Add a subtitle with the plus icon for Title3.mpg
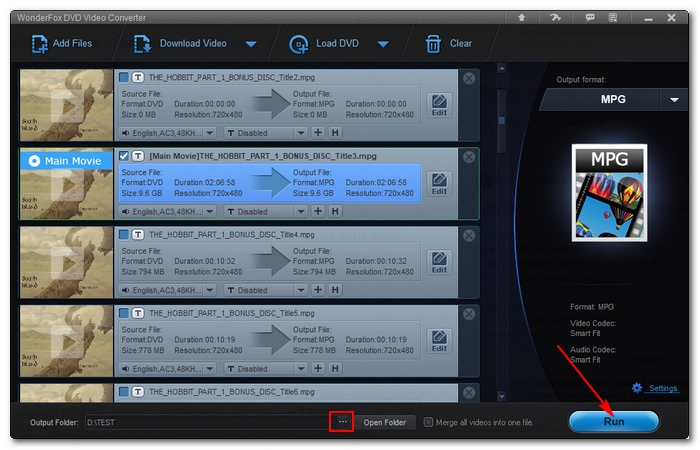Viewport: 700px width, 450px height. point(318,211)
